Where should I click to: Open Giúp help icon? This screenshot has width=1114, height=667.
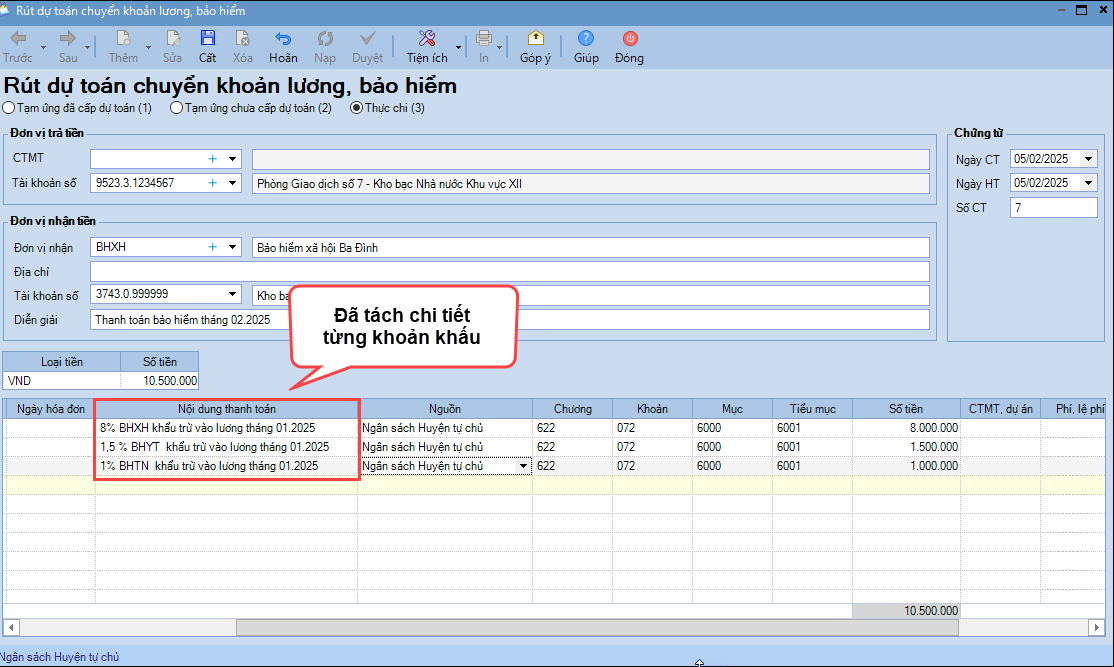pyautogui.click(x=586, y=38)
